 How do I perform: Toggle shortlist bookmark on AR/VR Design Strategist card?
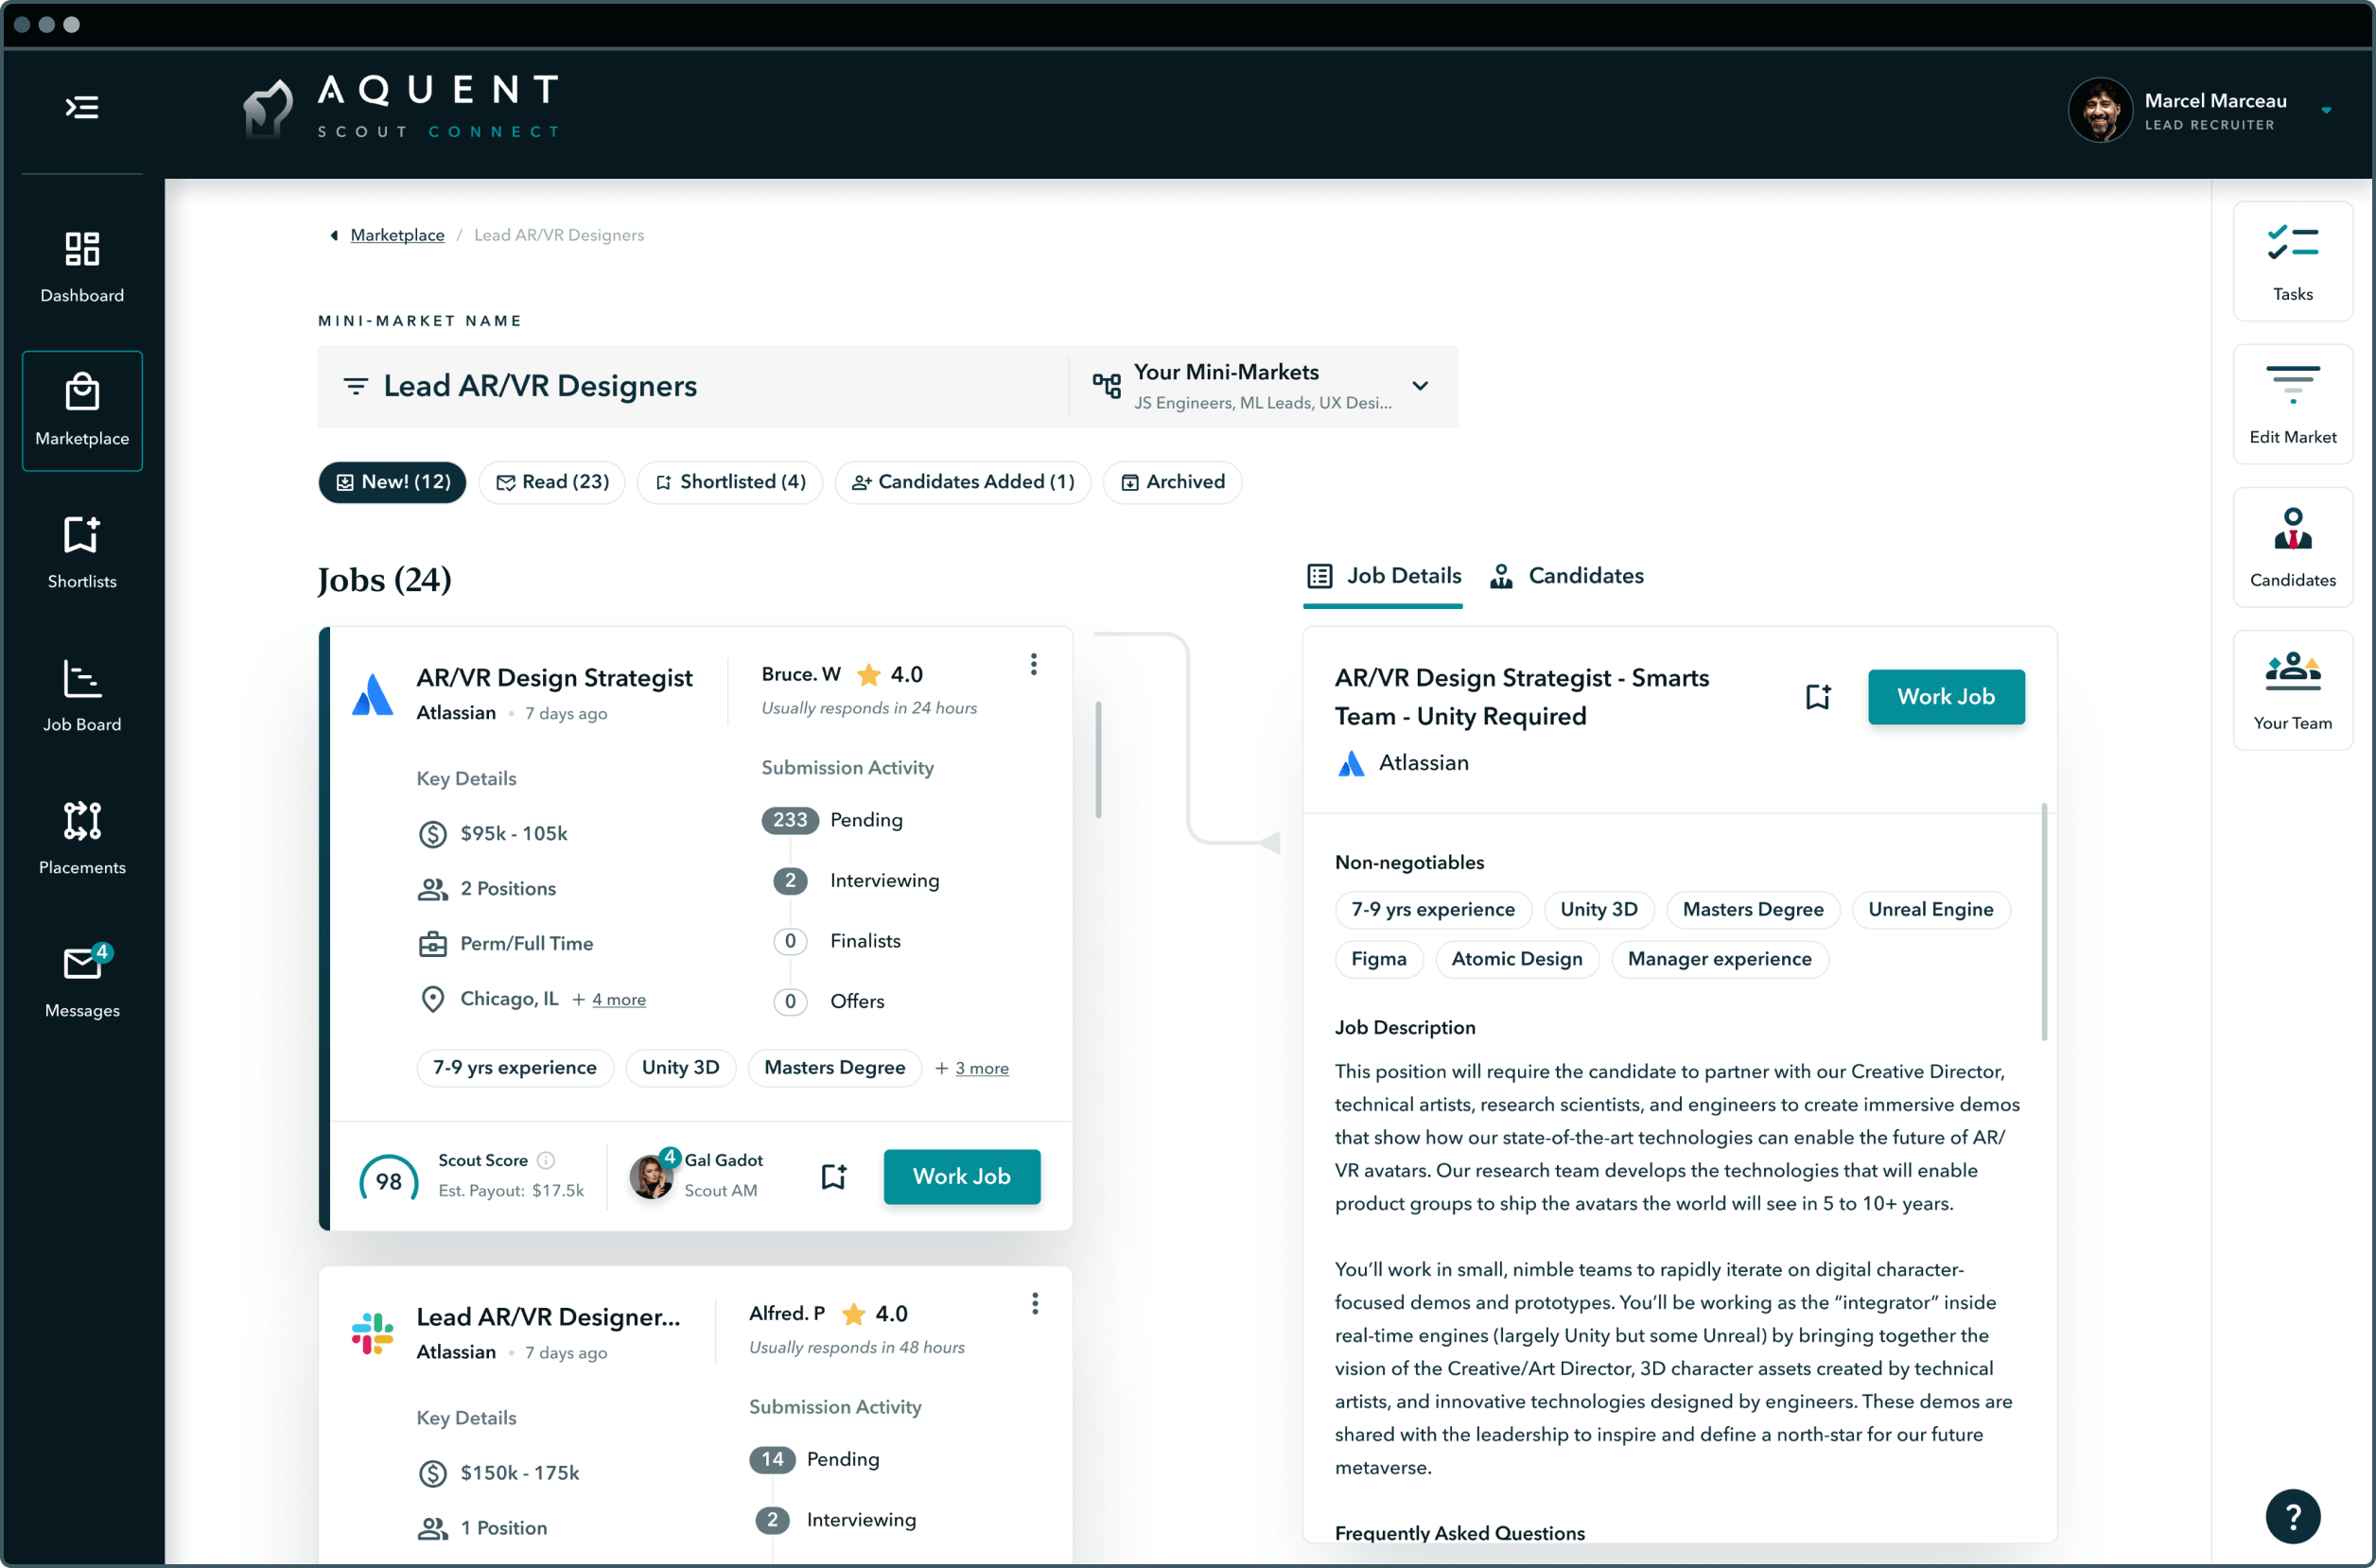tap(833, 1176)
